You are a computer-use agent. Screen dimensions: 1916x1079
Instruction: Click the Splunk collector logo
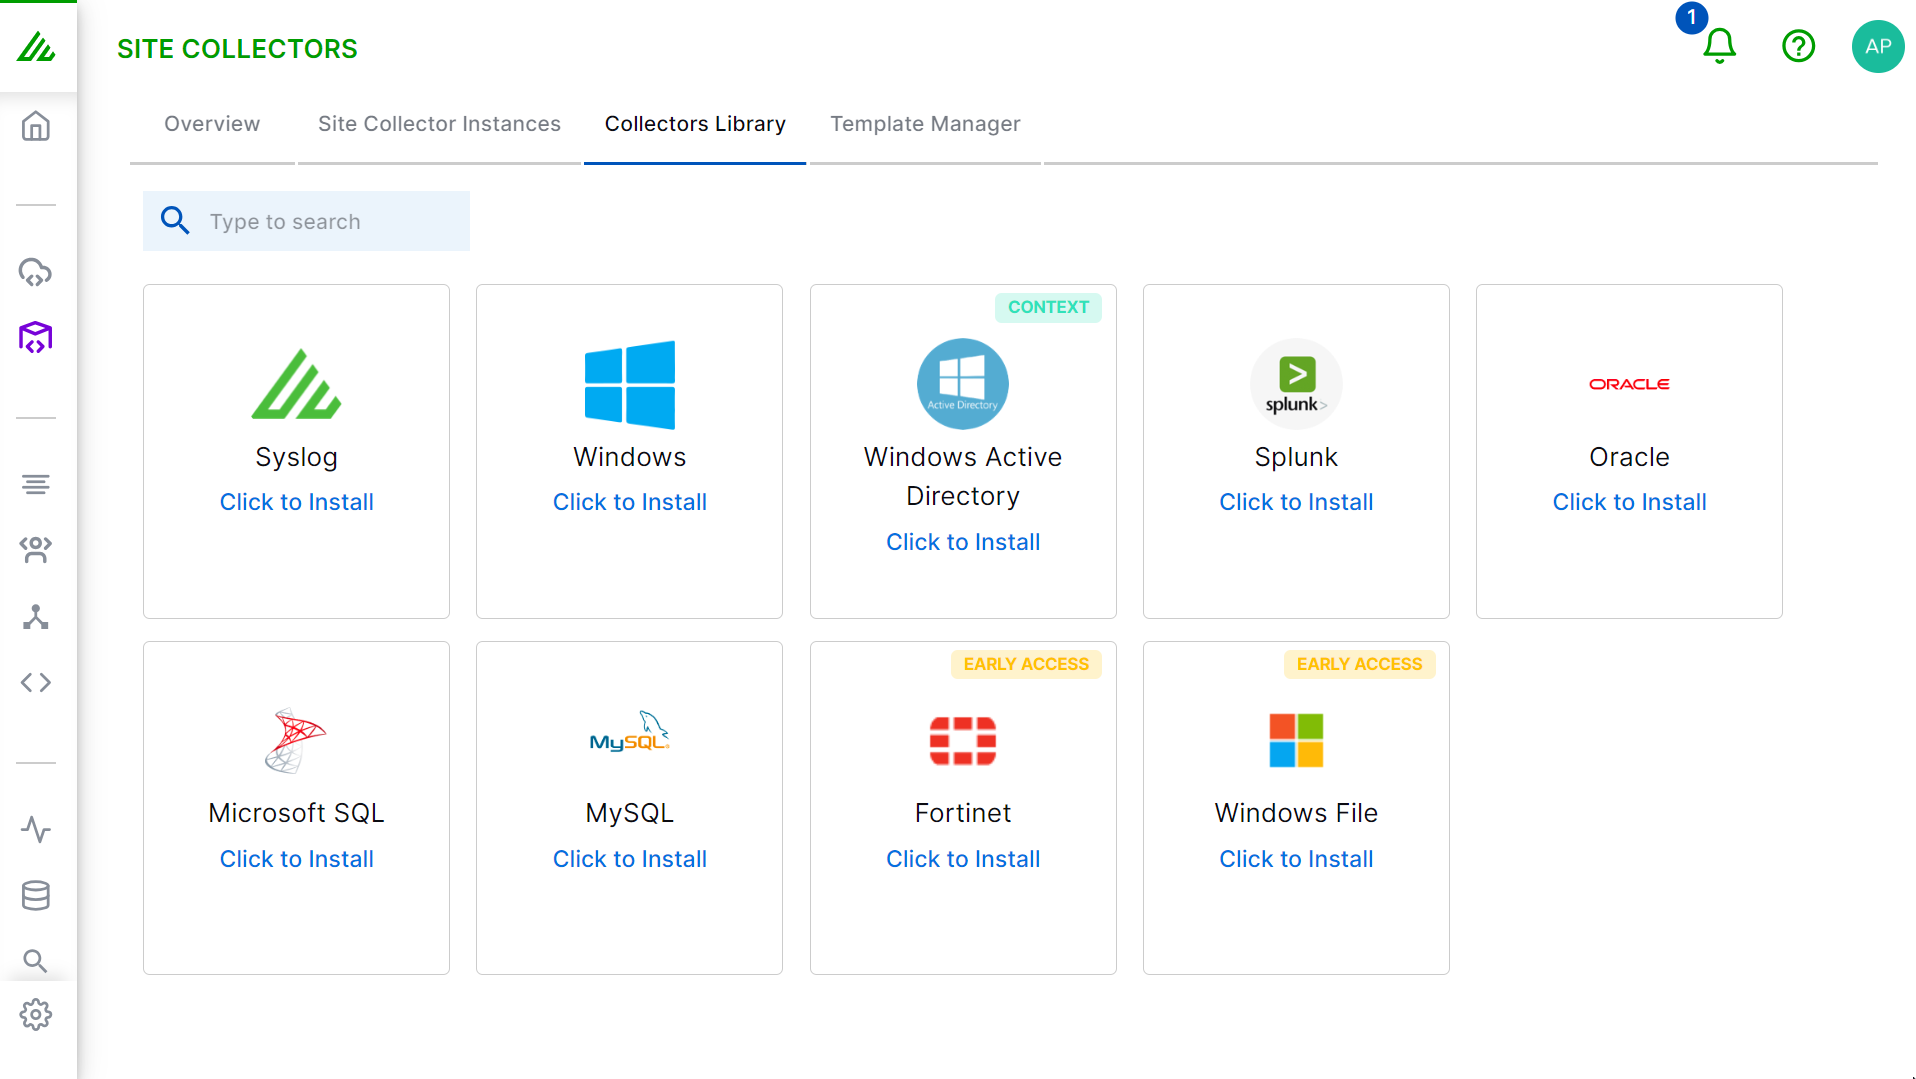pos(1296,384)
